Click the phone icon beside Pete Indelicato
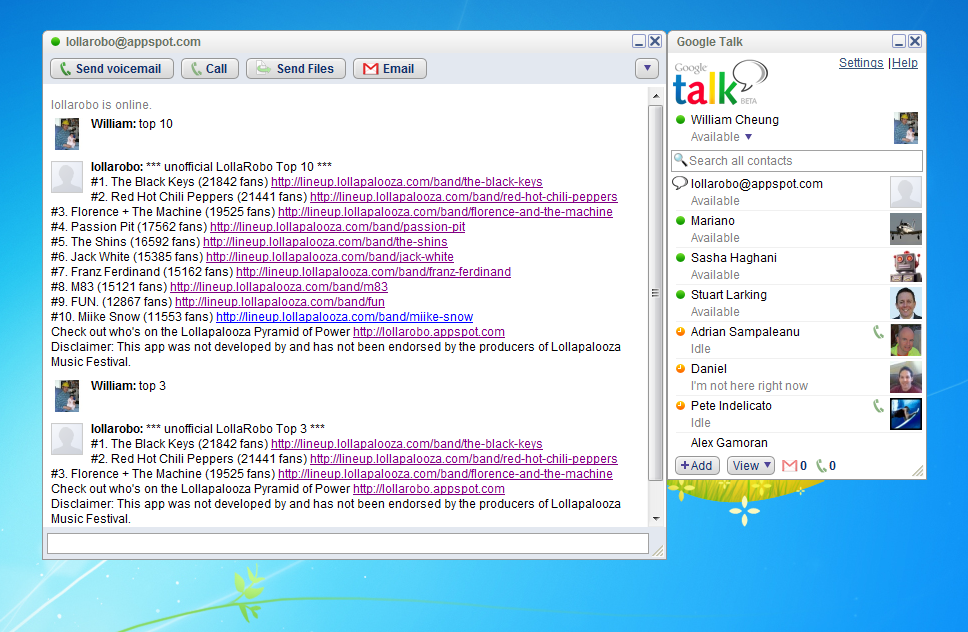 click(x=878, y=406)
